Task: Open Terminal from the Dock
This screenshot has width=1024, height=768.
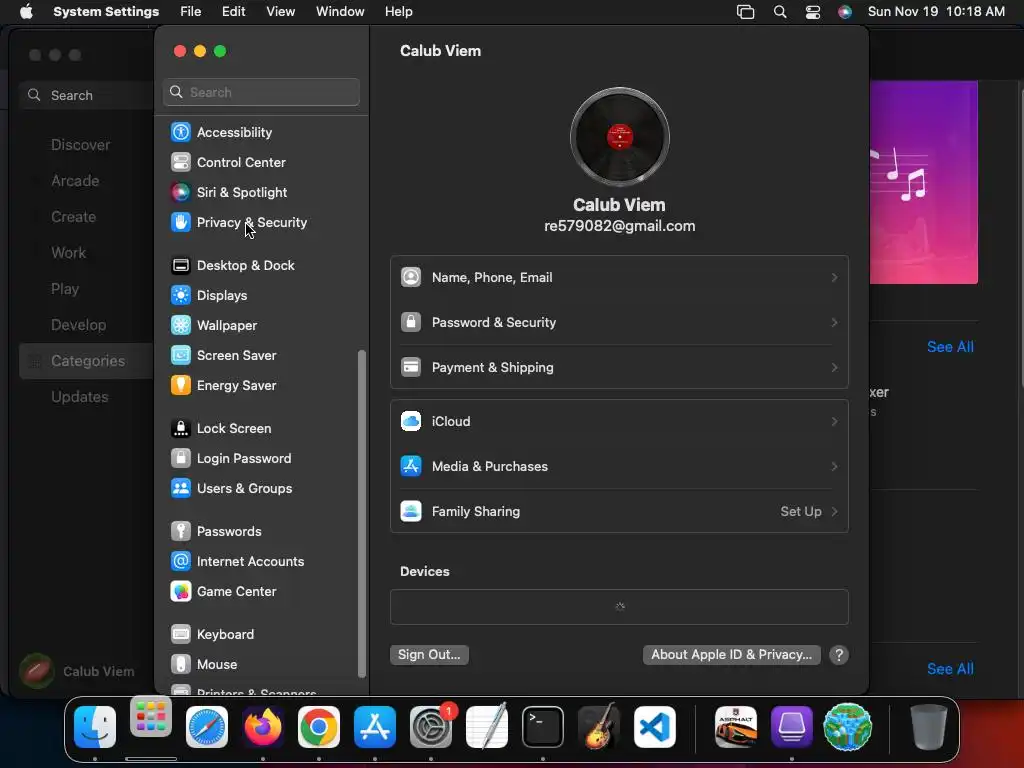Action: point(543,727)
